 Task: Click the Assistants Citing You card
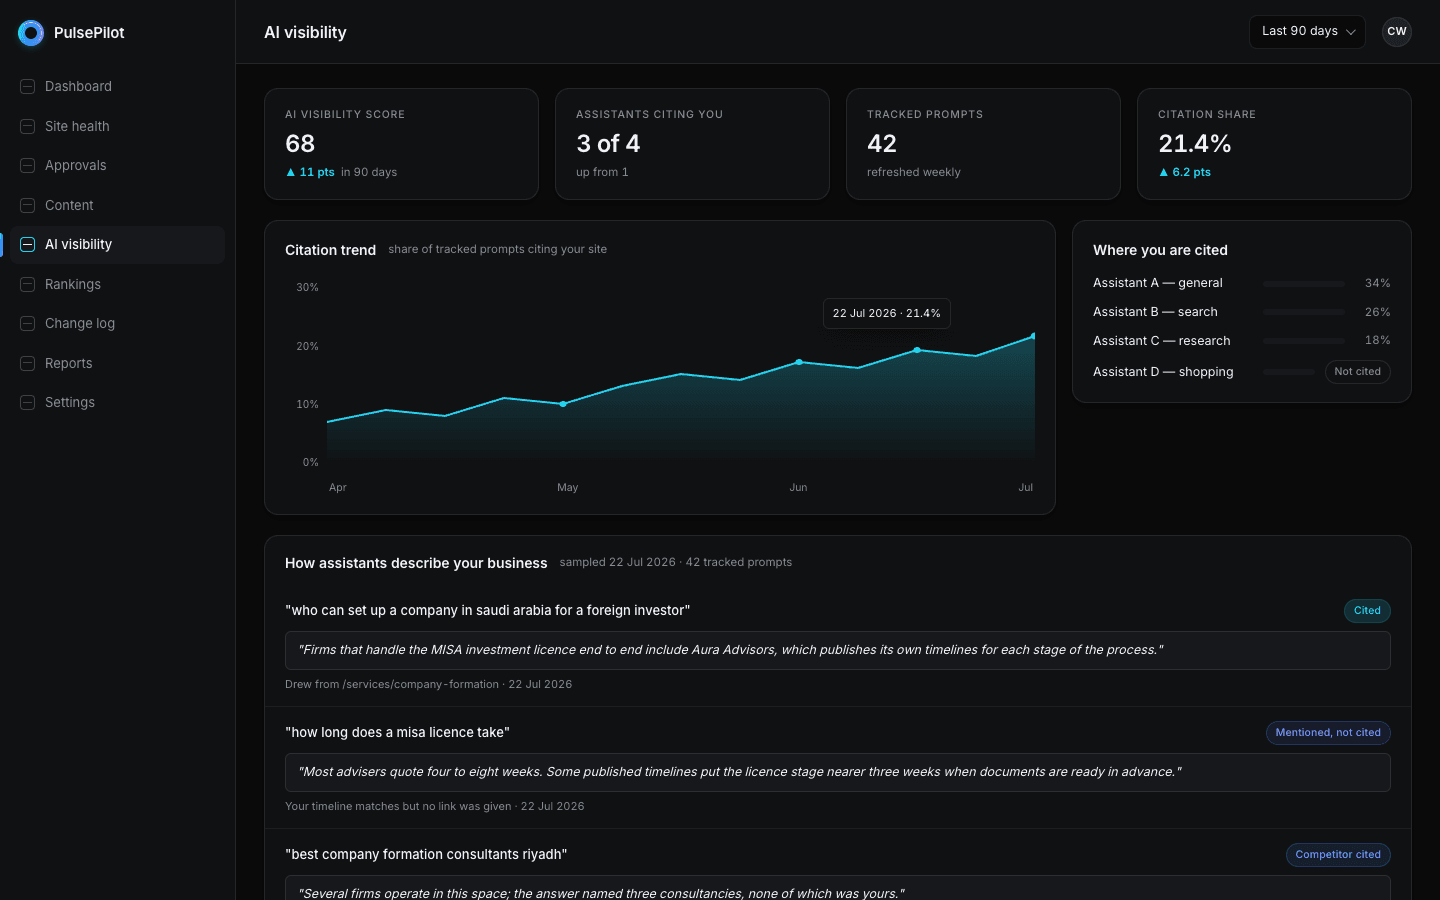(x=692, y=144)
